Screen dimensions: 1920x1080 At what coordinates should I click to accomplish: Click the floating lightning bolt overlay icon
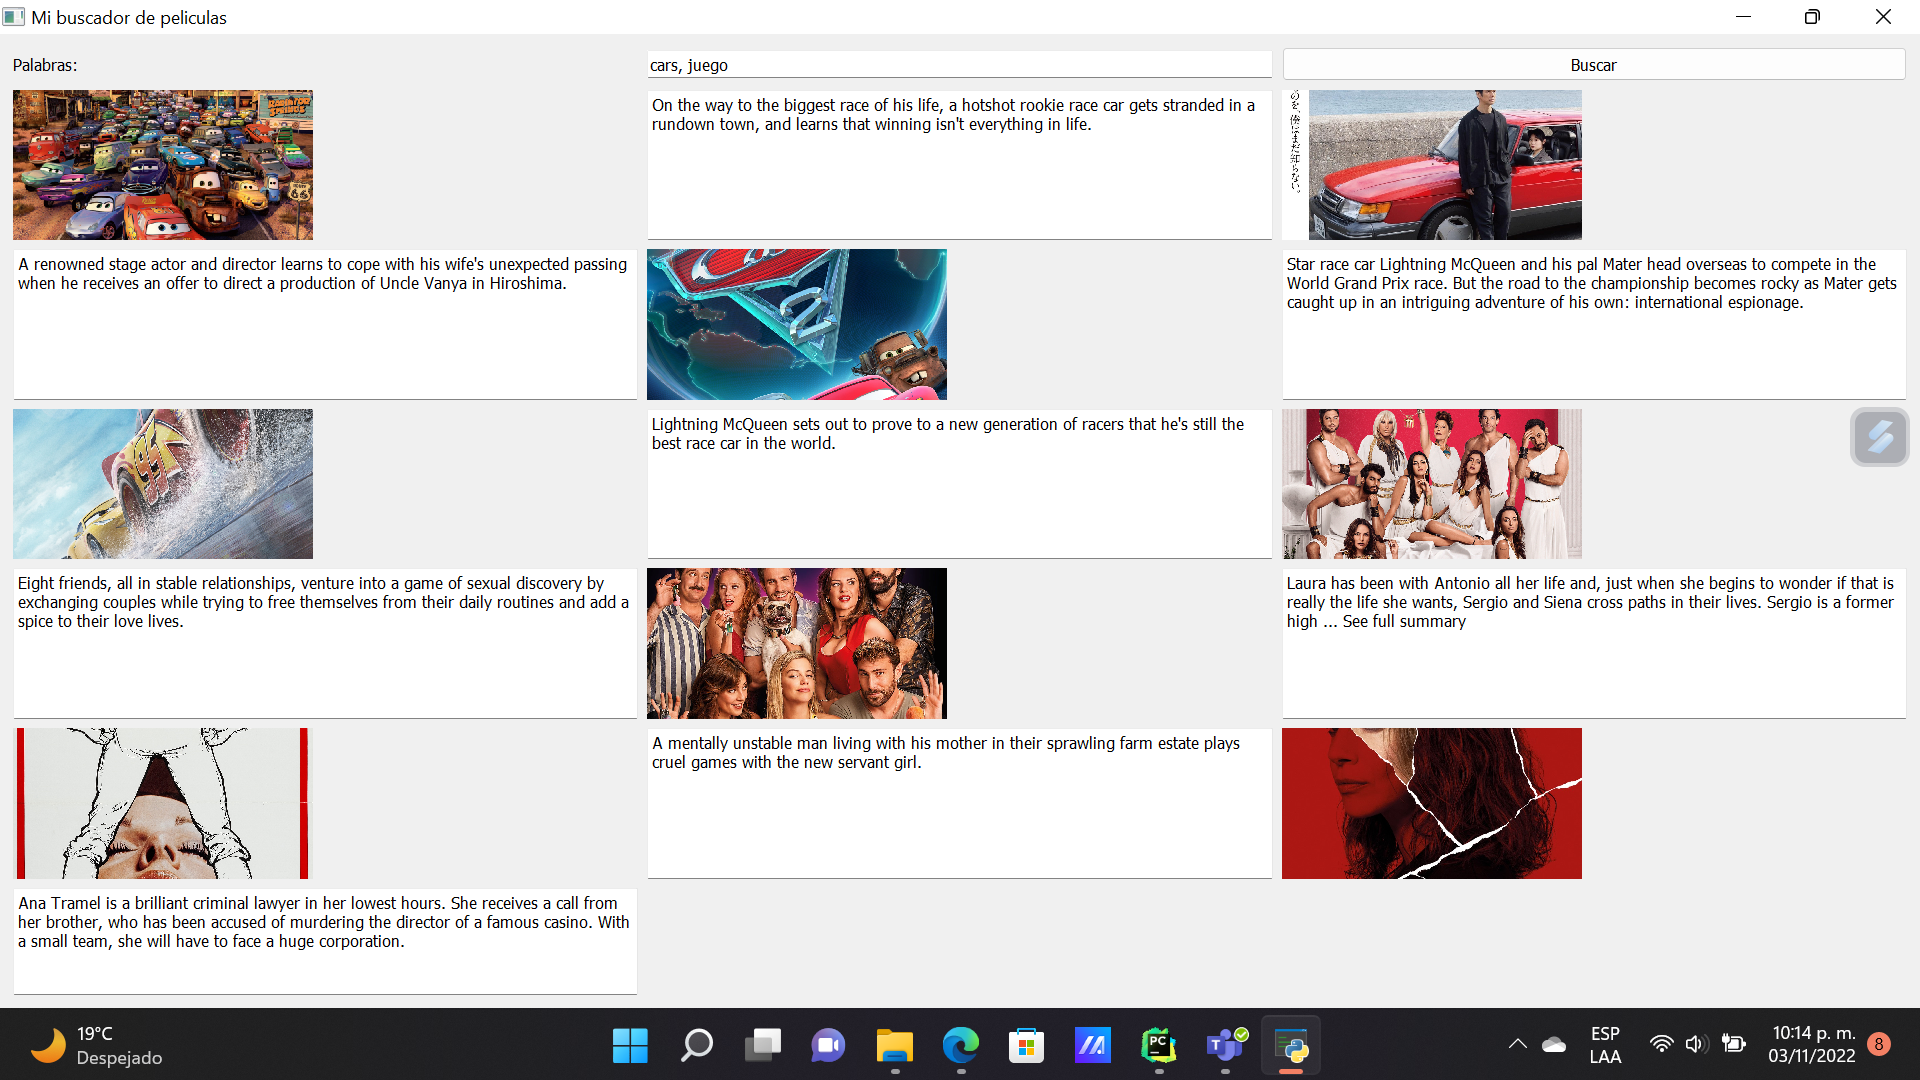coord(1879,437)
